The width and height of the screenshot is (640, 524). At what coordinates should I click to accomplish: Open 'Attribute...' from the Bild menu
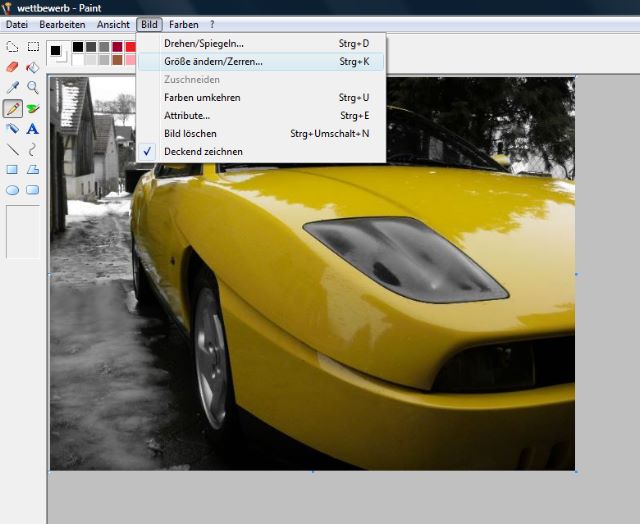(187, 115)
